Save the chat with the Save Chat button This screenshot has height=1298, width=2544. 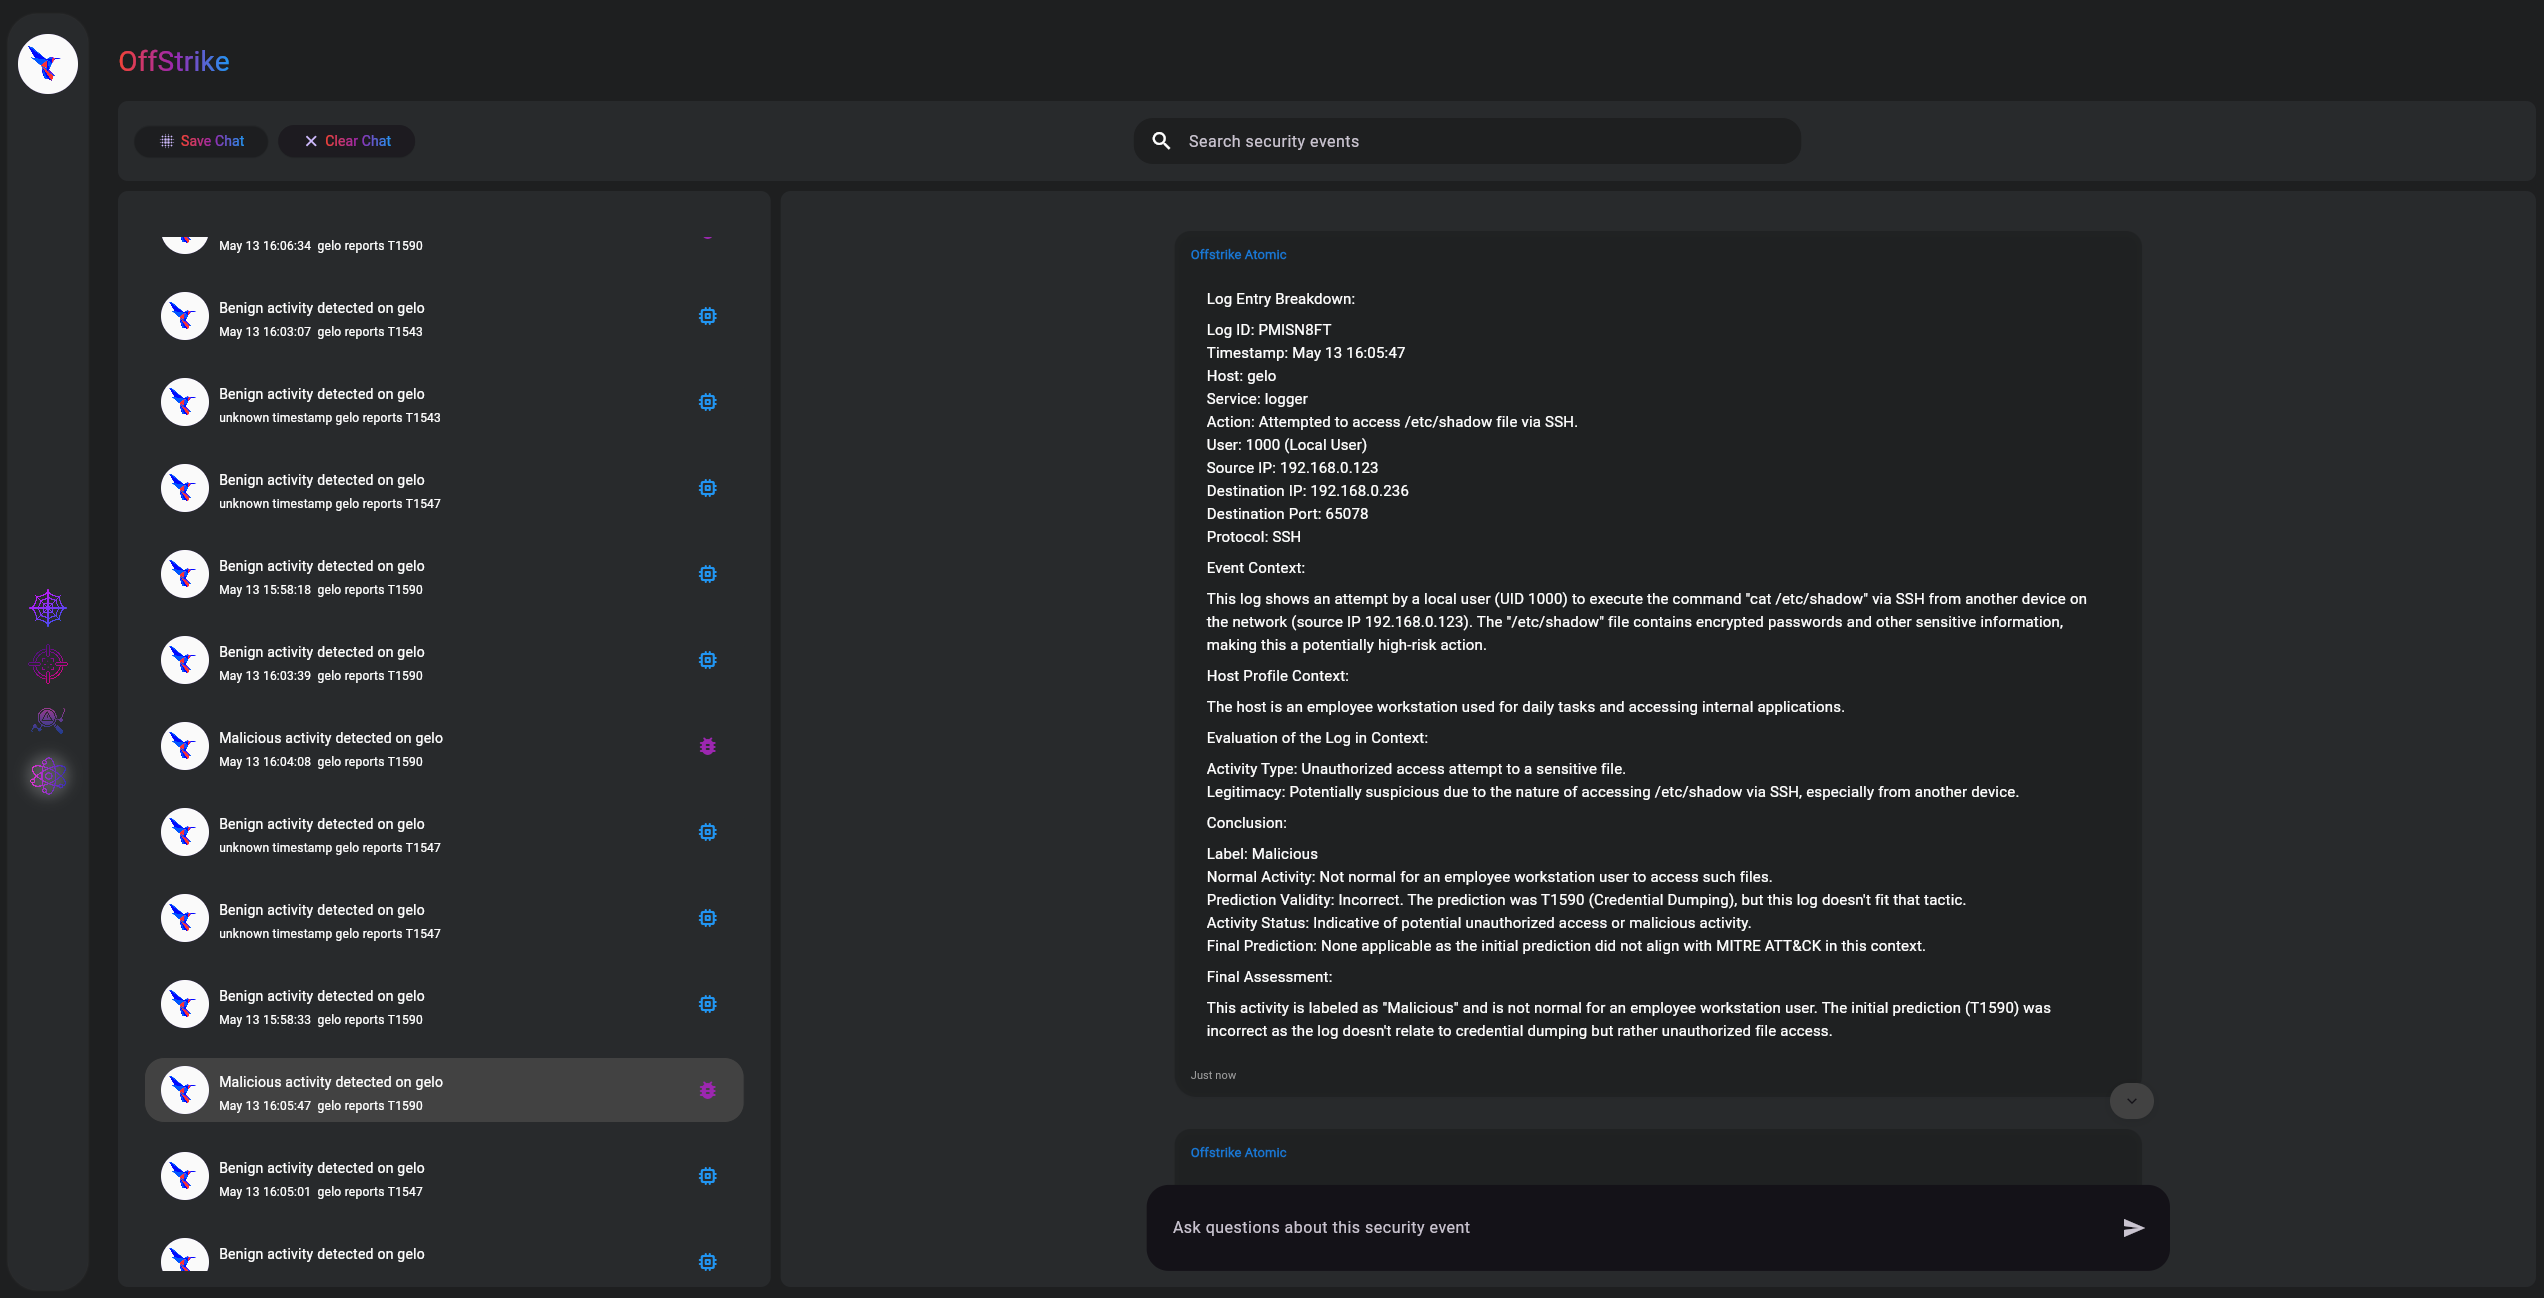pyautogui.click(x=201, y=141)
